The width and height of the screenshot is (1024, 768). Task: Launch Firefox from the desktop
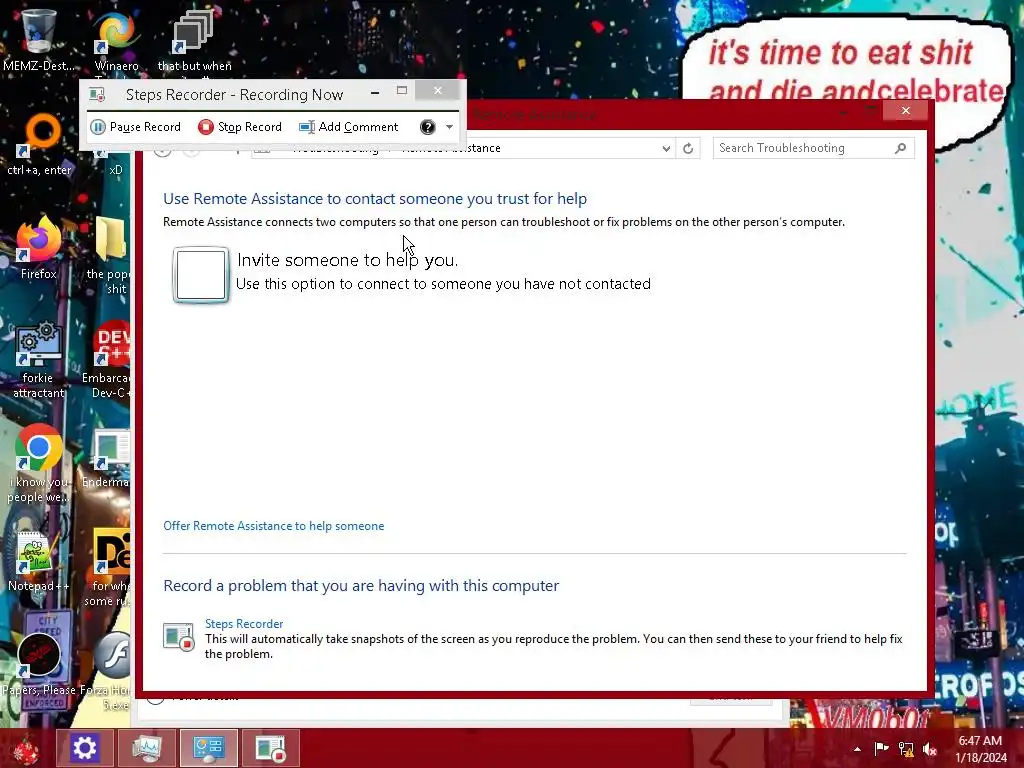[x=39, y=248]
